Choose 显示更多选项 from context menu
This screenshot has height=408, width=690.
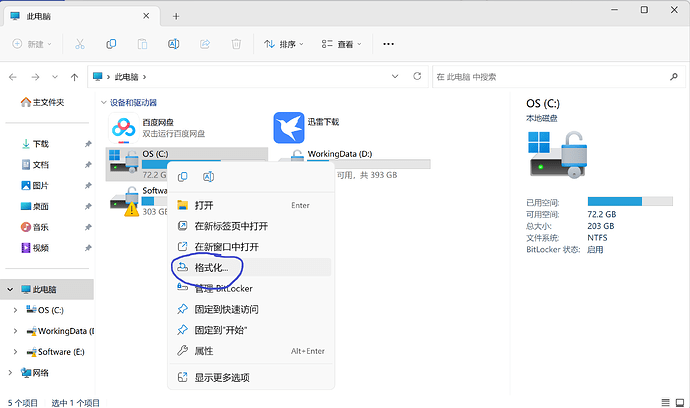point(251,378)
